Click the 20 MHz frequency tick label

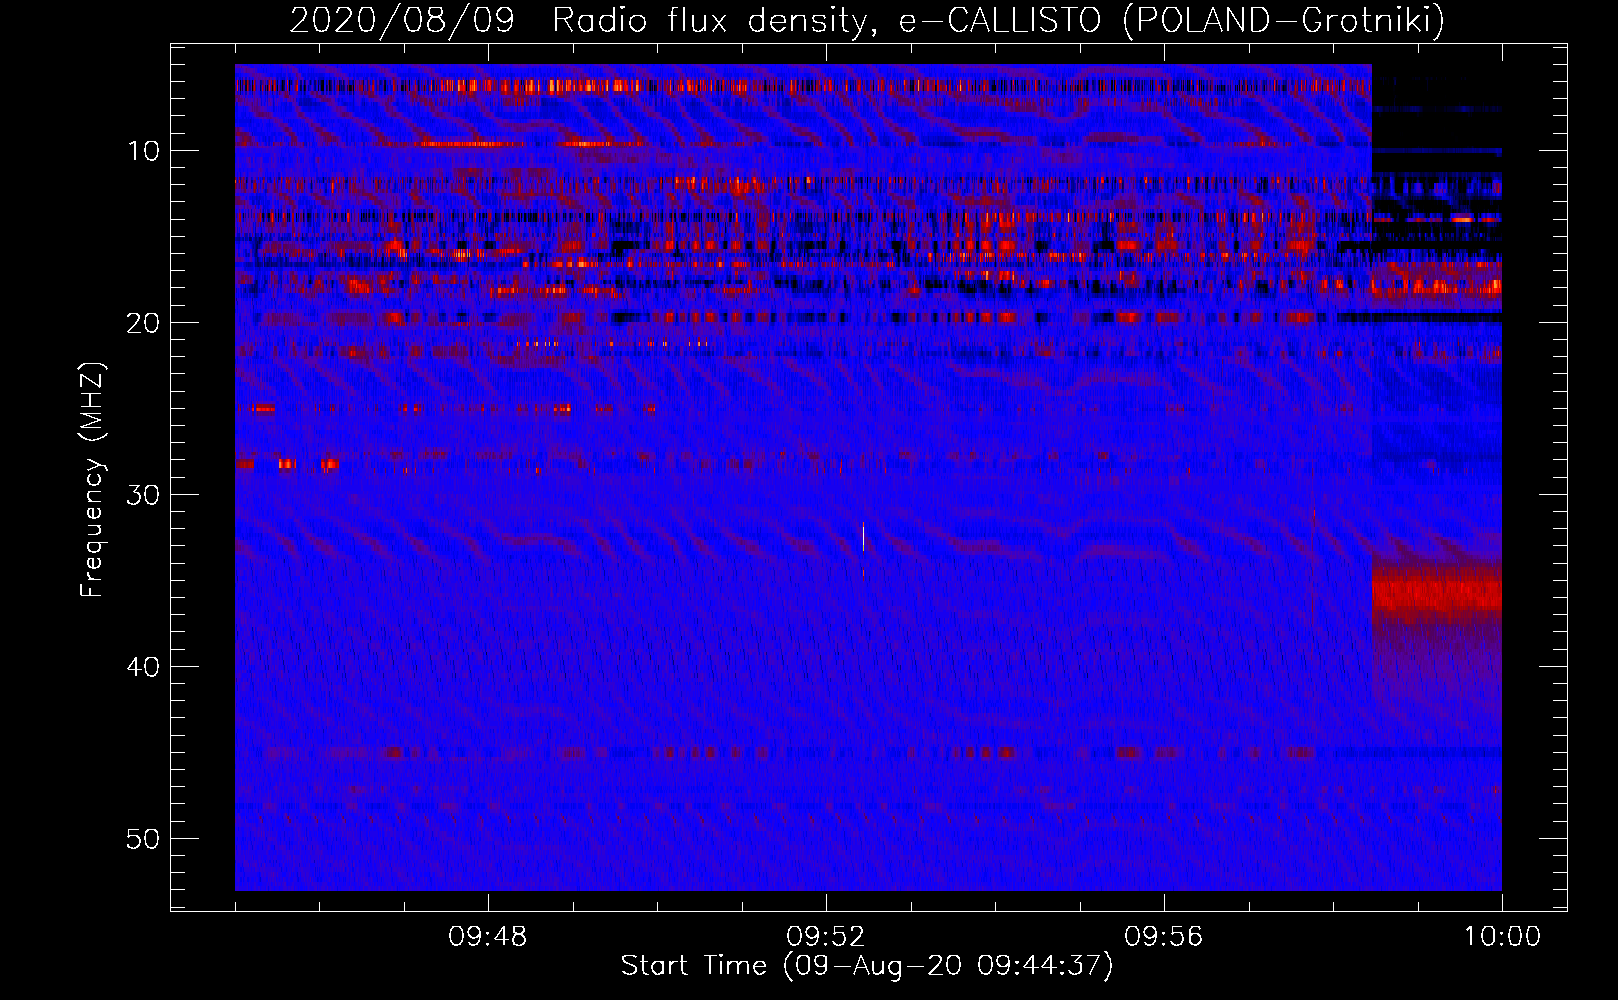coord(144,323)
